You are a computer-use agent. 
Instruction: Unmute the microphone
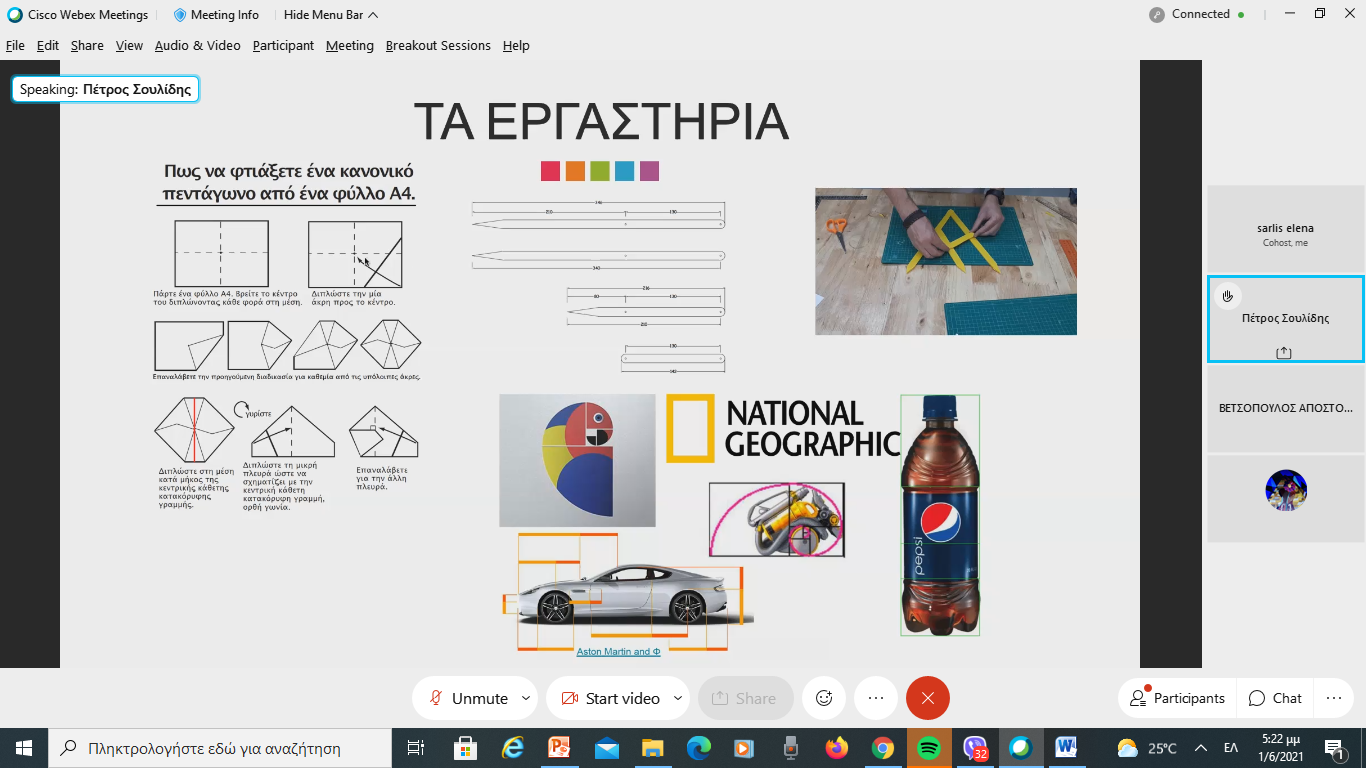[x=469, y=698]
